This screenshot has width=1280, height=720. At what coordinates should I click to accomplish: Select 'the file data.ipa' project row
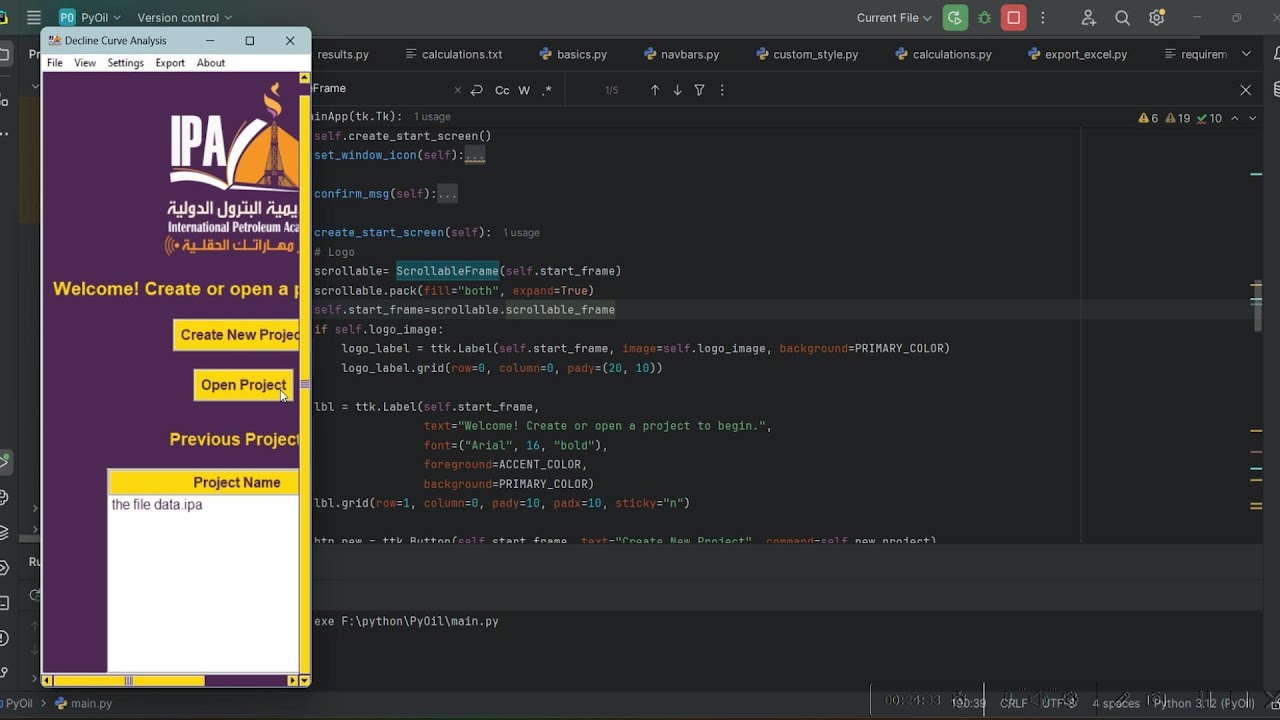(204, 505)
